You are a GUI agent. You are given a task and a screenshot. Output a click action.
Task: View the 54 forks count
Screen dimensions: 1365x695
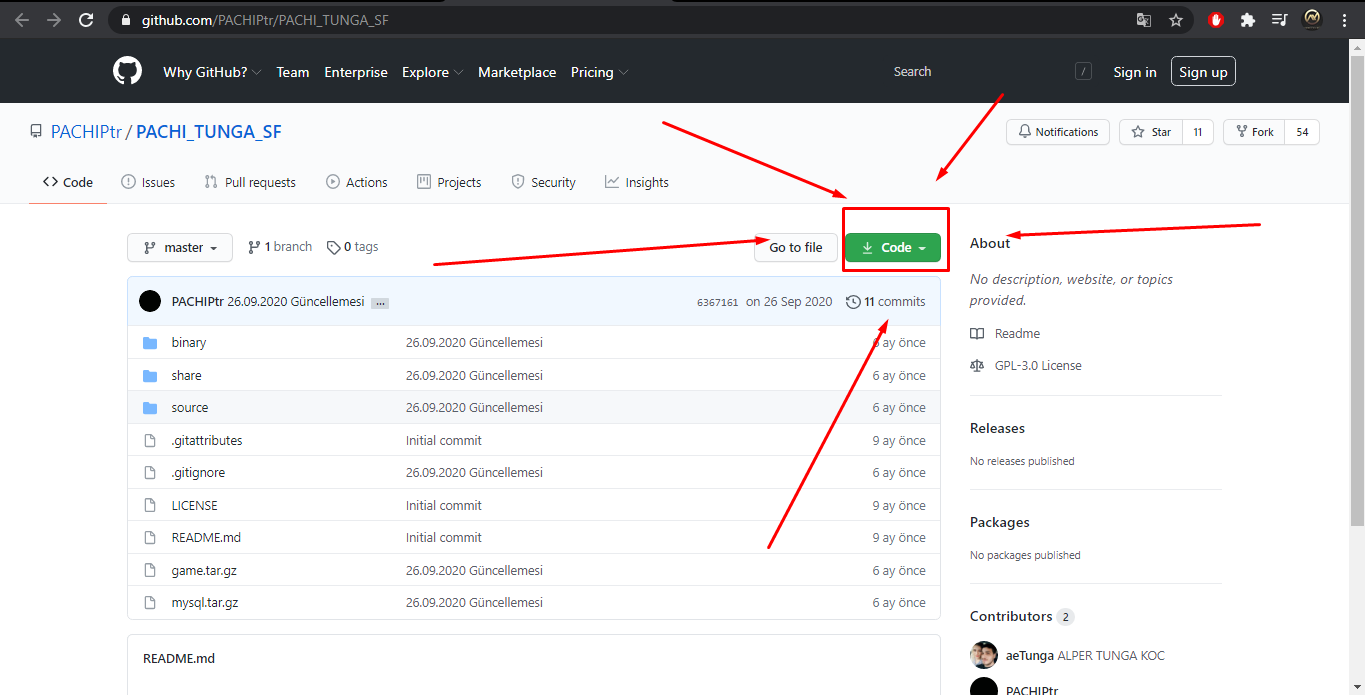pos(1303,132)
